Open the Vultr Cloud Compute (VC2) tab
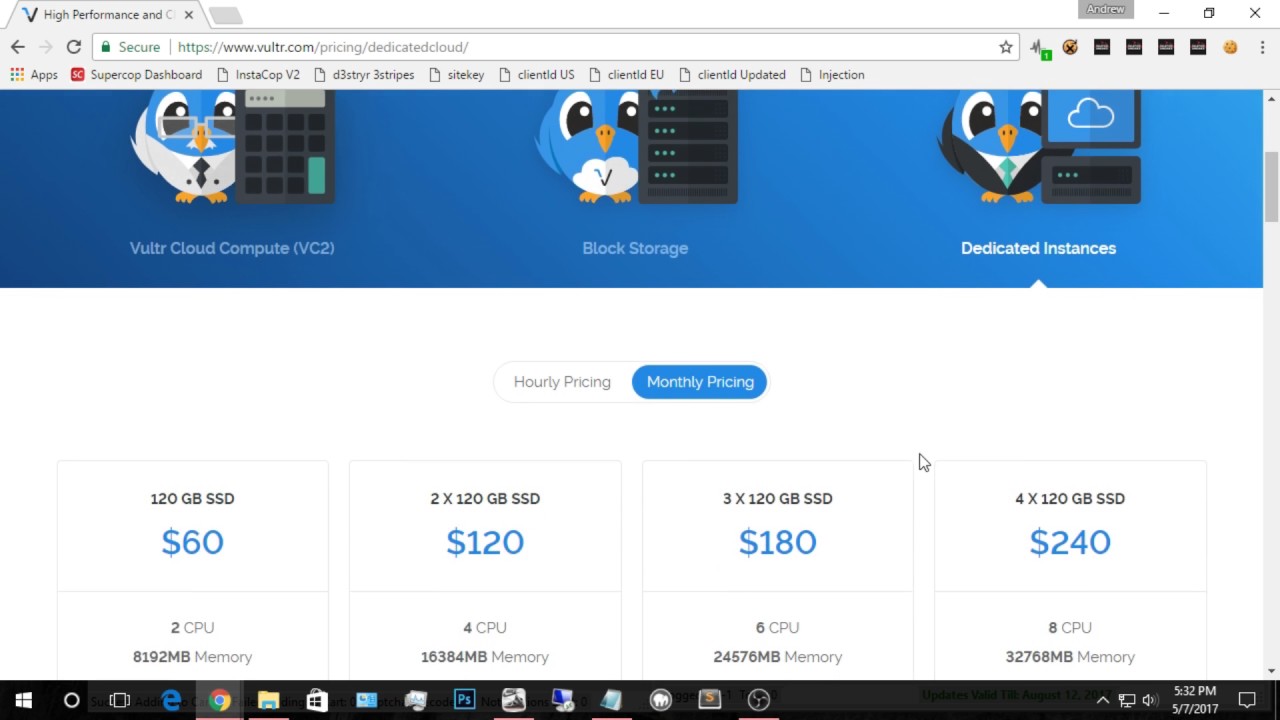1280x720 pixels. [x=232, y=248]
